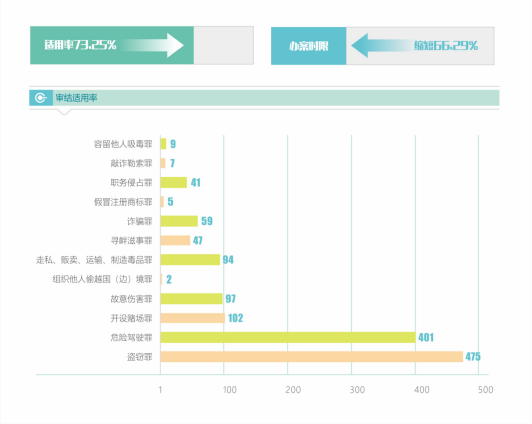Click the 办案时限 blue block
532x424 pixels.
[x=308, y=46]
